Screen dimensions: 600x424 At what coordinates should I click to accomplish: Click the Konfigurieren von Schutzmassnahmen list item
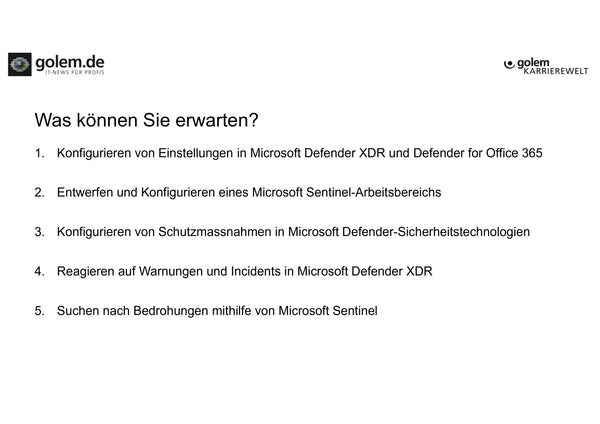tap(294, 232)
